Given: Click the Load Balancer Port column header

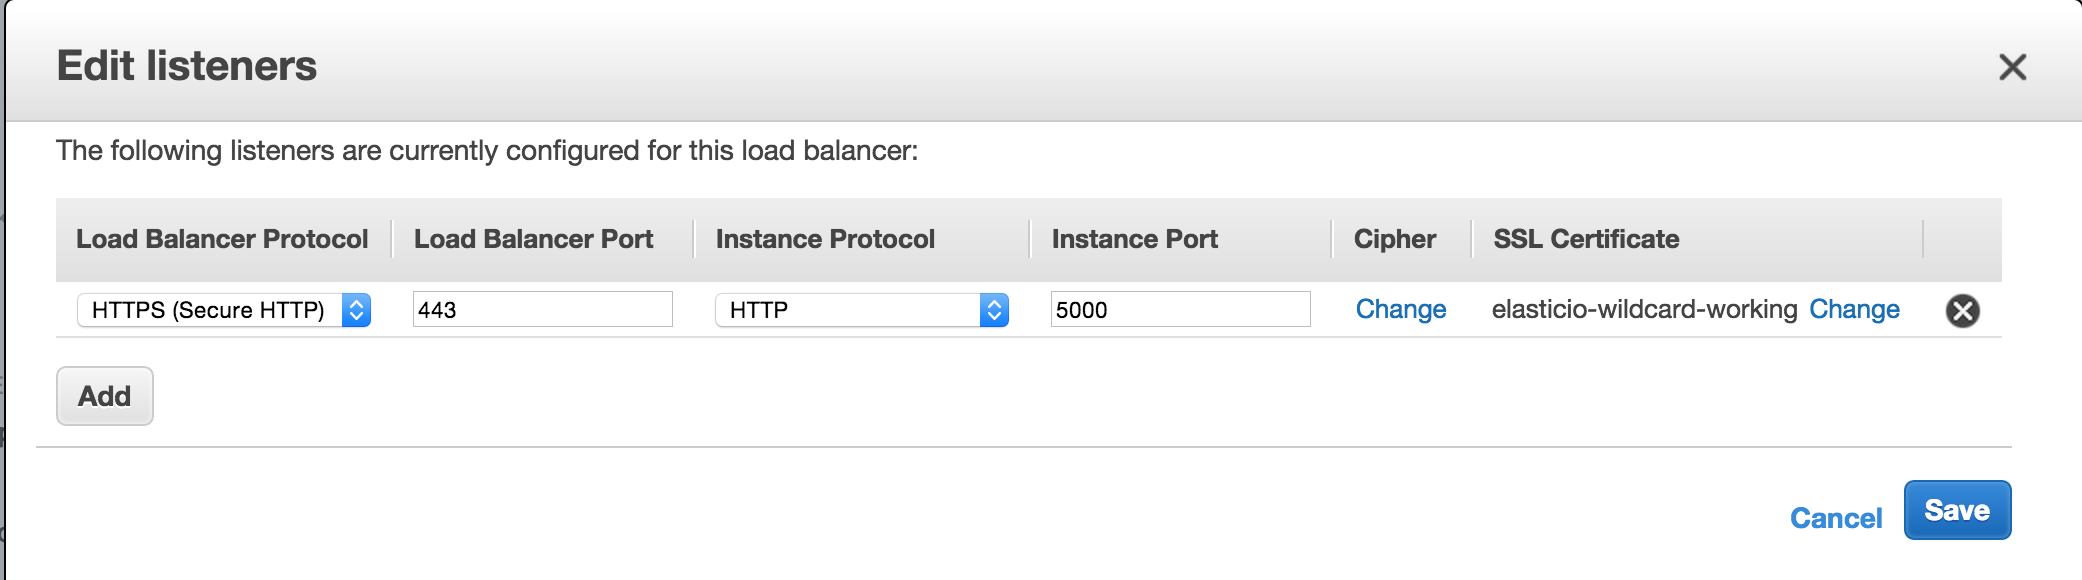Looking at the screenshot, I should point(535,239).
